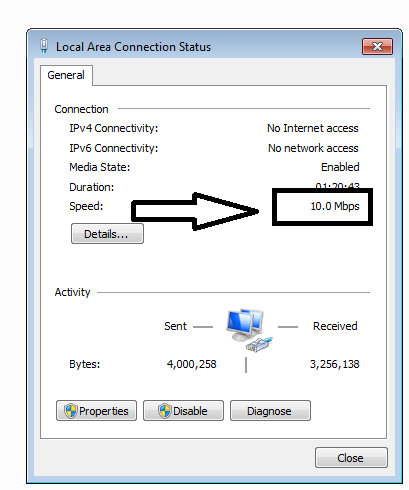Click the IPv4 Connectivity label
Viewport: 409px width, 490px height.
[x=114, y=128]
